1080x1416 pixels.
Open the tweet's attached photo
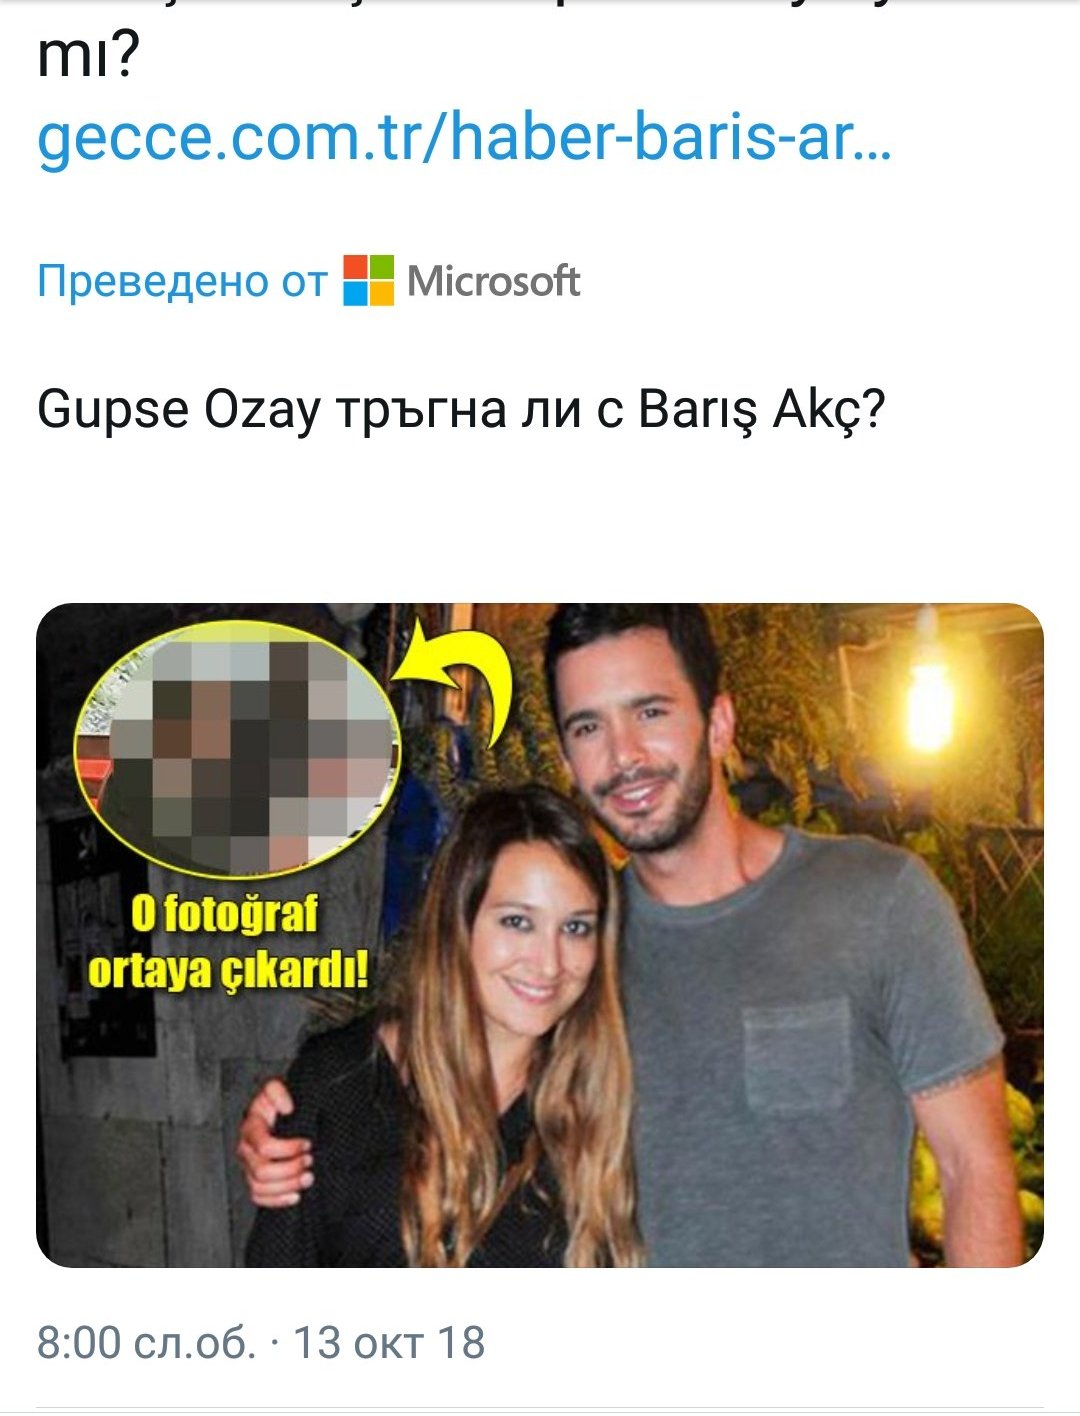click(540, 935)
